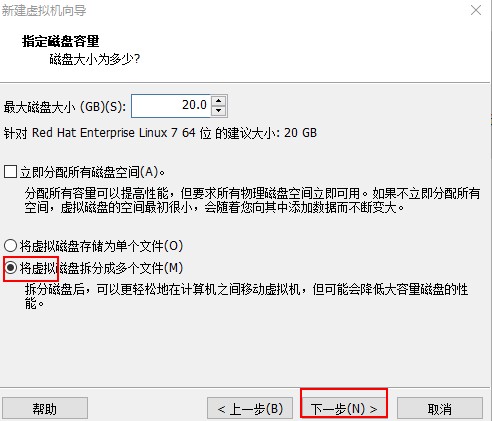Click the 最大磁盘大小 (GB)(S) label

pyautogui.click(x=65, y=107)
